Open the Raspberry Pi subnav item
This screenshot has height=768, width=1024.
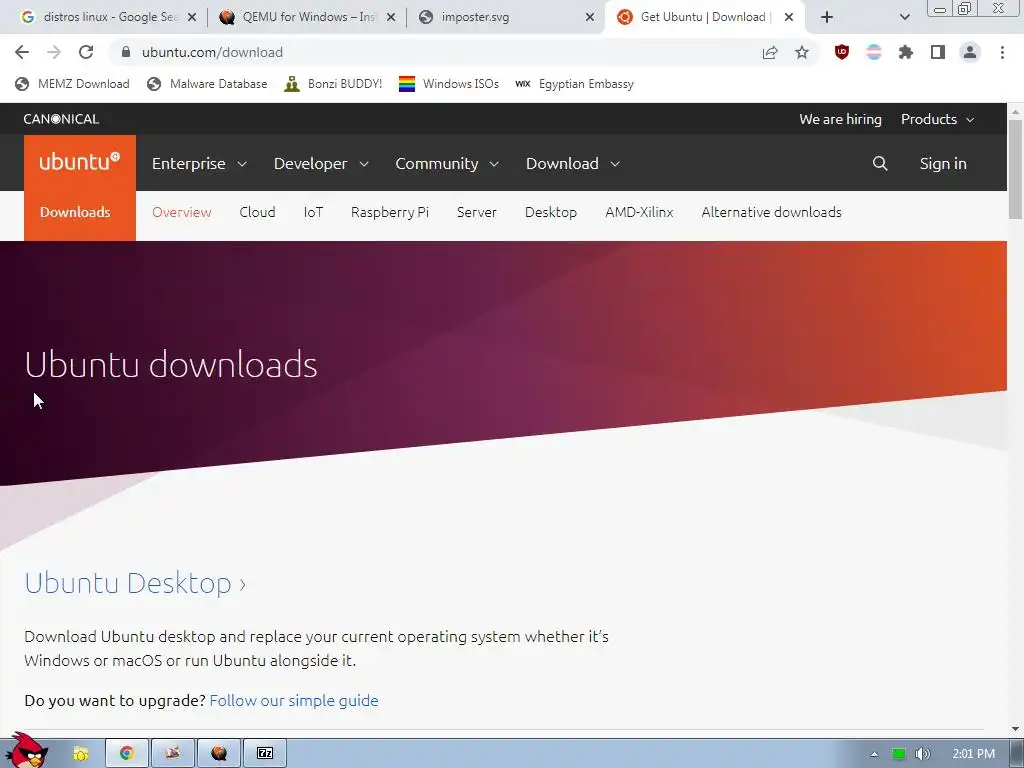[390, 212]
